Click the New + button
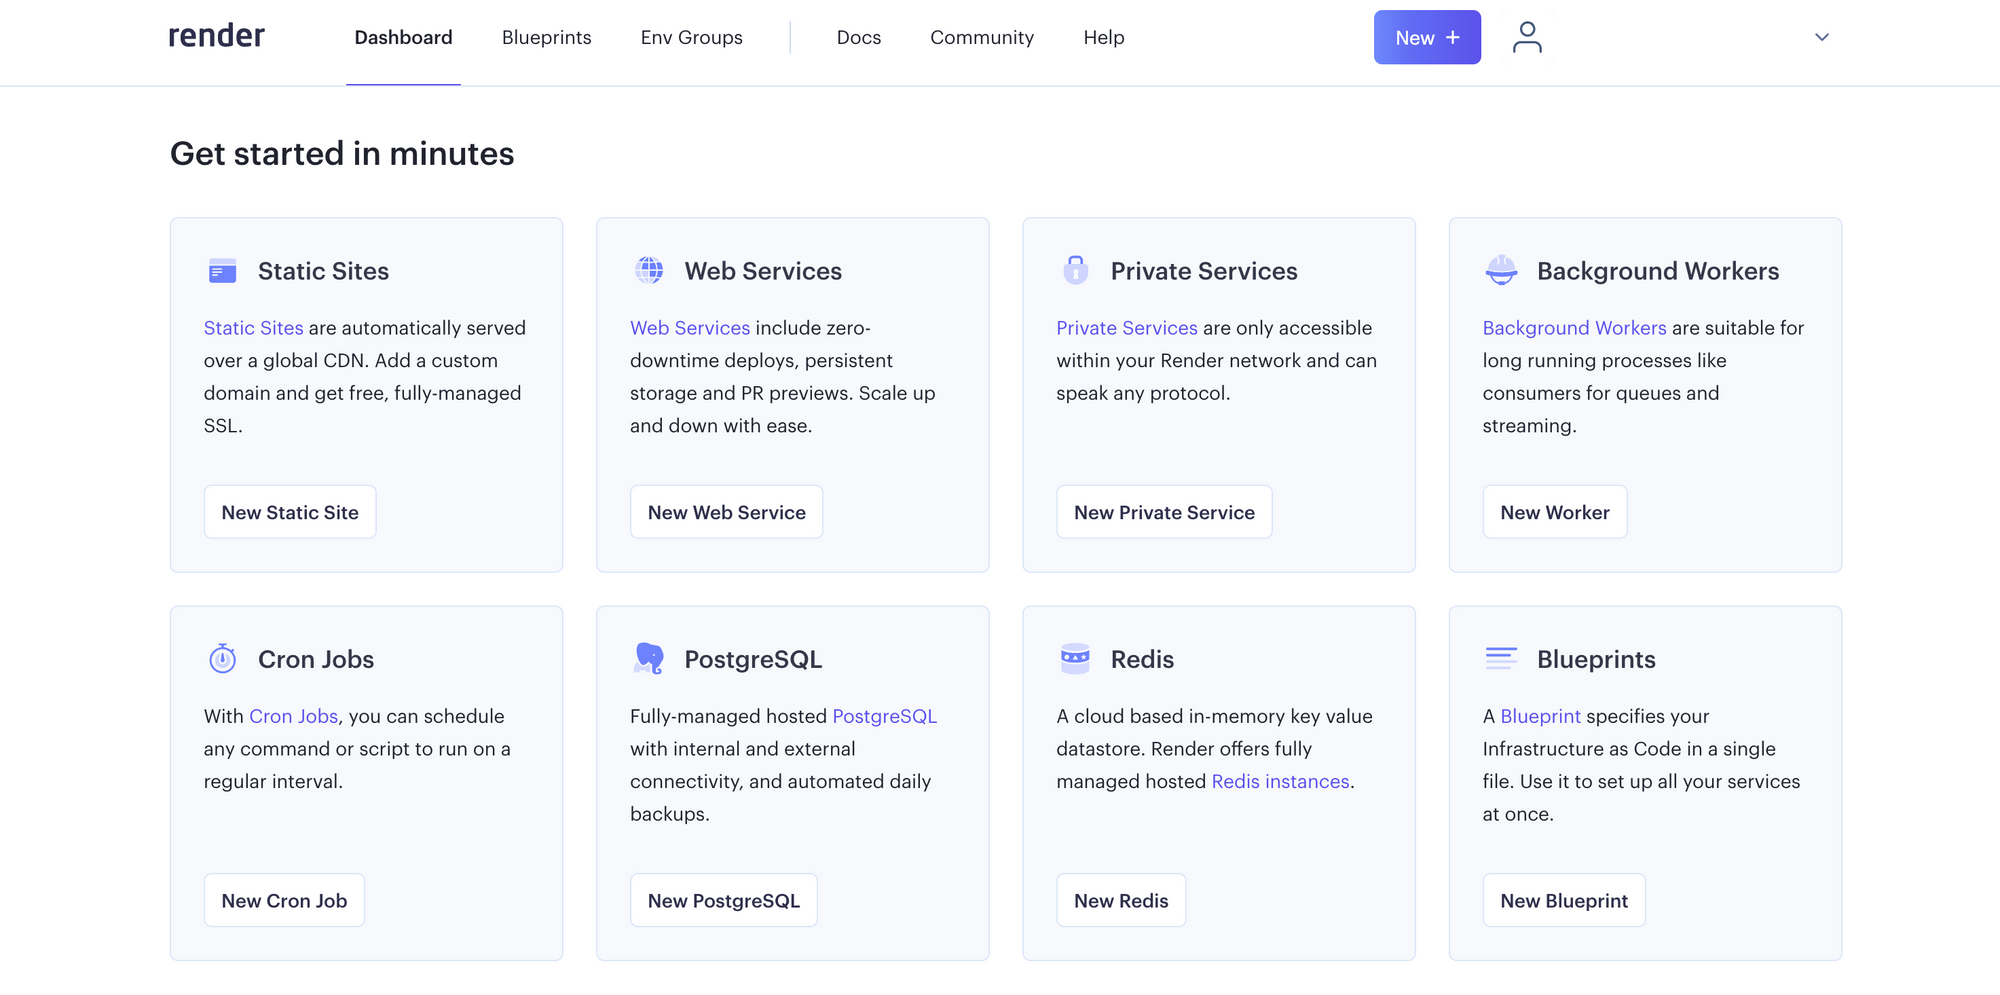The width and height of the screenshot is (2000, 995). pos(1427,37)
